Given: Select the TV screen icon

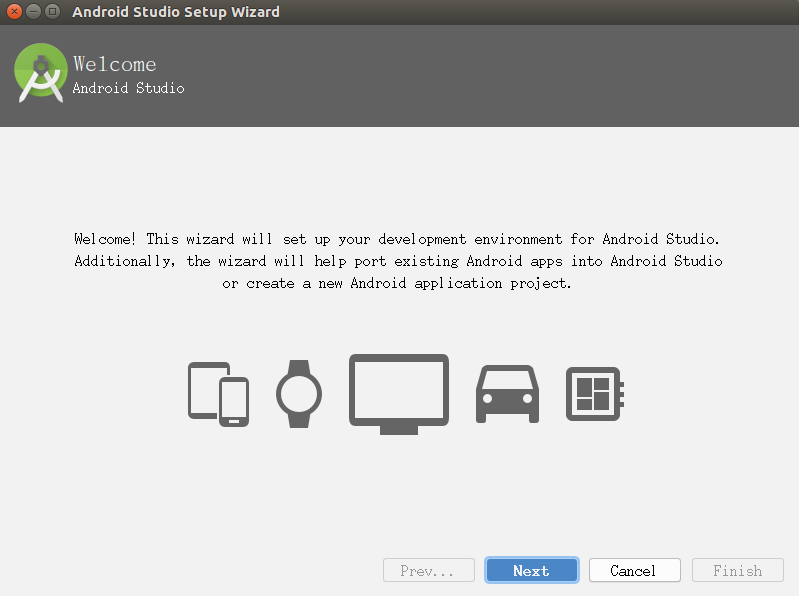Looking at the screenshot, I should [399, 394].
